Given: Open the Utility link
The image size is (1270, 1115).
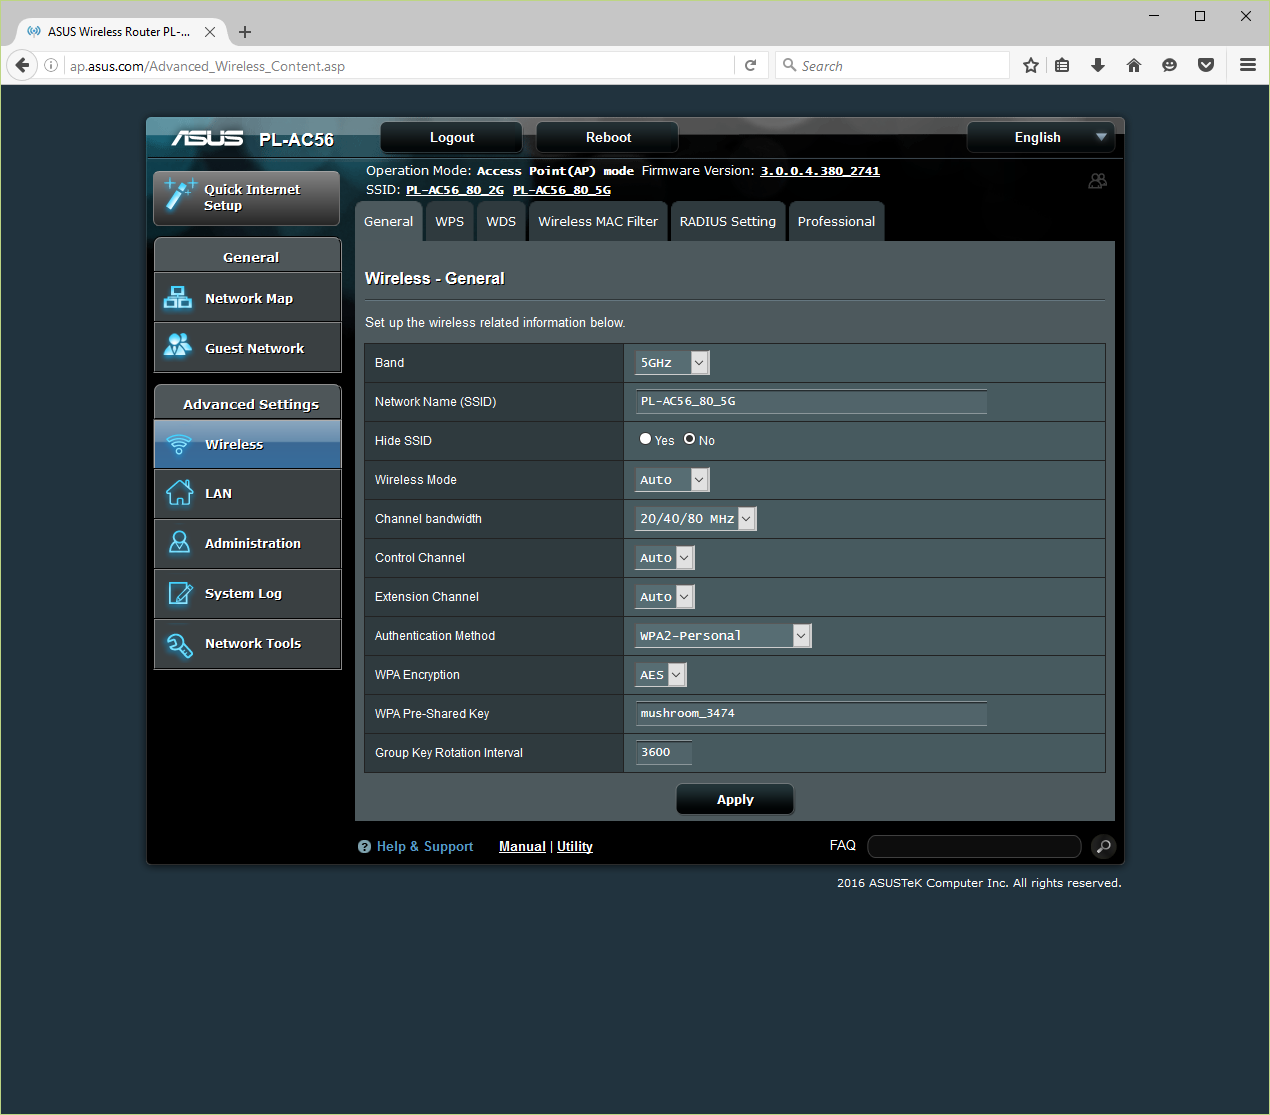Looking at the screenshot, I should click(575, 847).
